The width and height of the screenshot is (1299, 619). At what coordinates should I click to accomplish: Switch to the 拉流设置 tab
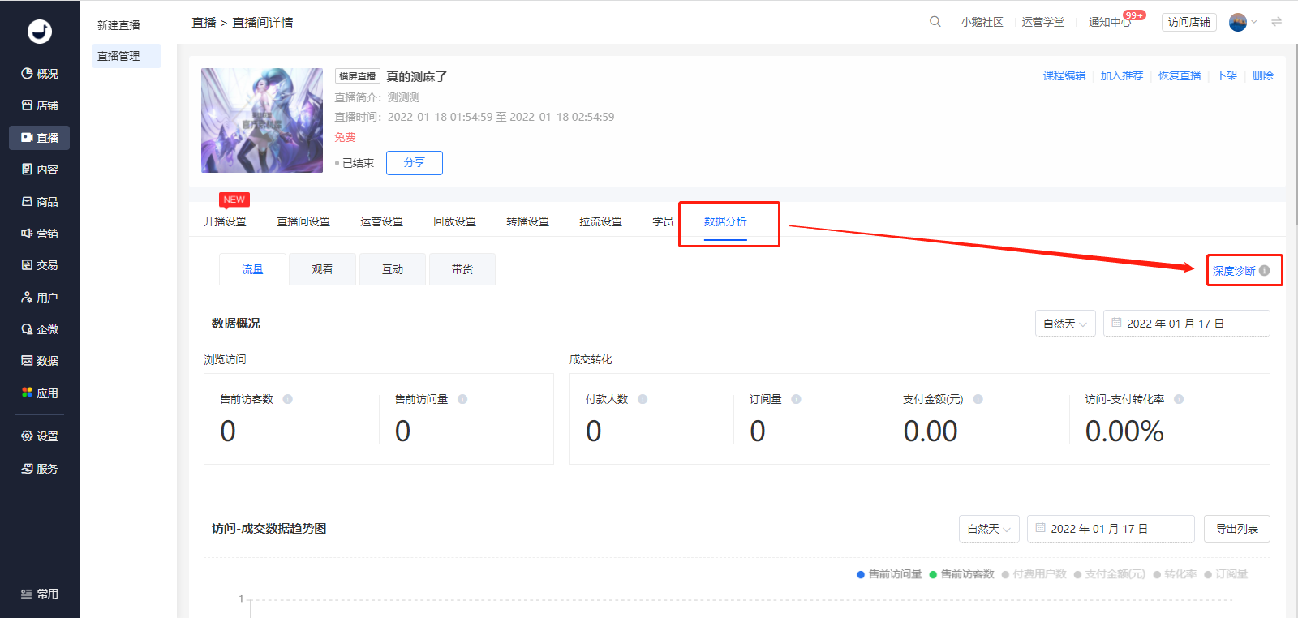tap(600, 221)
